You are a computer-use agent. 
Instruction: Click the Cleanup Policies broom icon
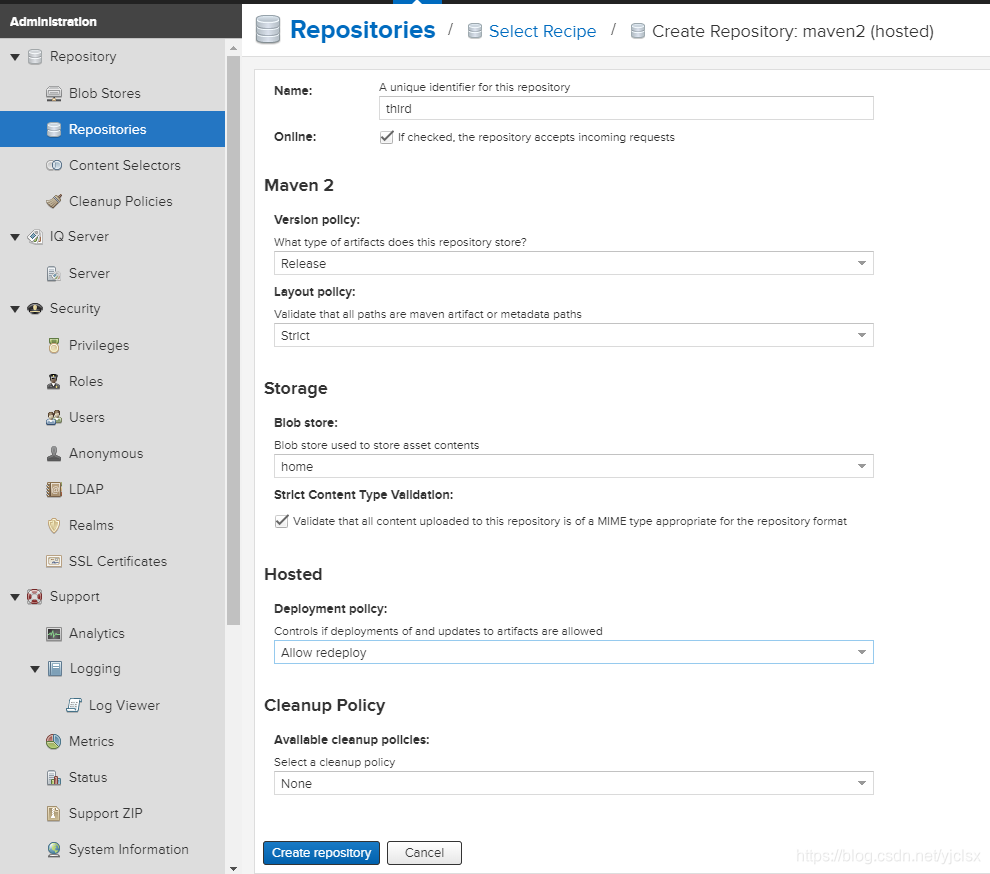click(54, 201)
